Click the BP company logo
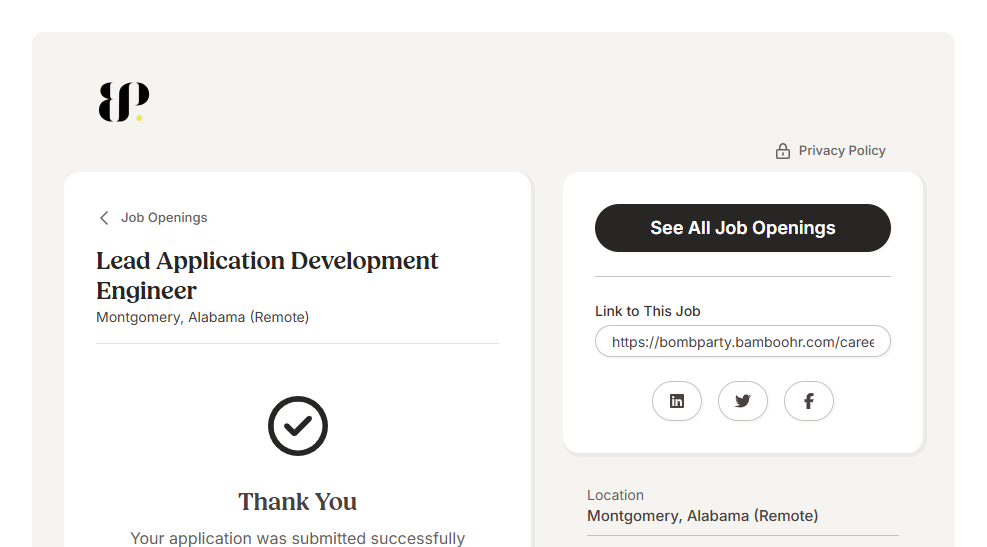This screenshot has width=987, height=547. tap(124, 102)
